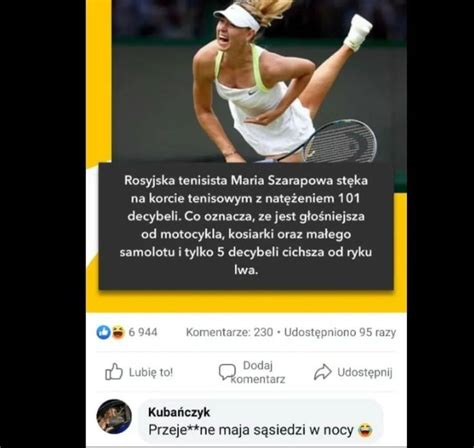Open the 6 944 reactions count
Viewport: 474px width, 448px height.
point(143,332)
